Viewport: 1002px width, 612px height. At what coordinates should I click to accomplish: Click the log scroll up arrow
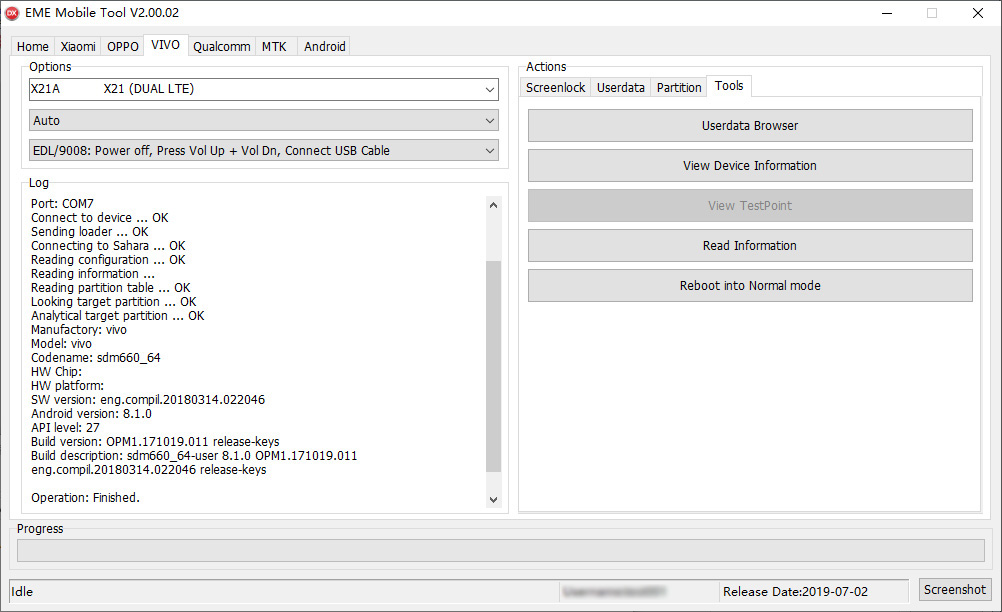coord(493,205)
